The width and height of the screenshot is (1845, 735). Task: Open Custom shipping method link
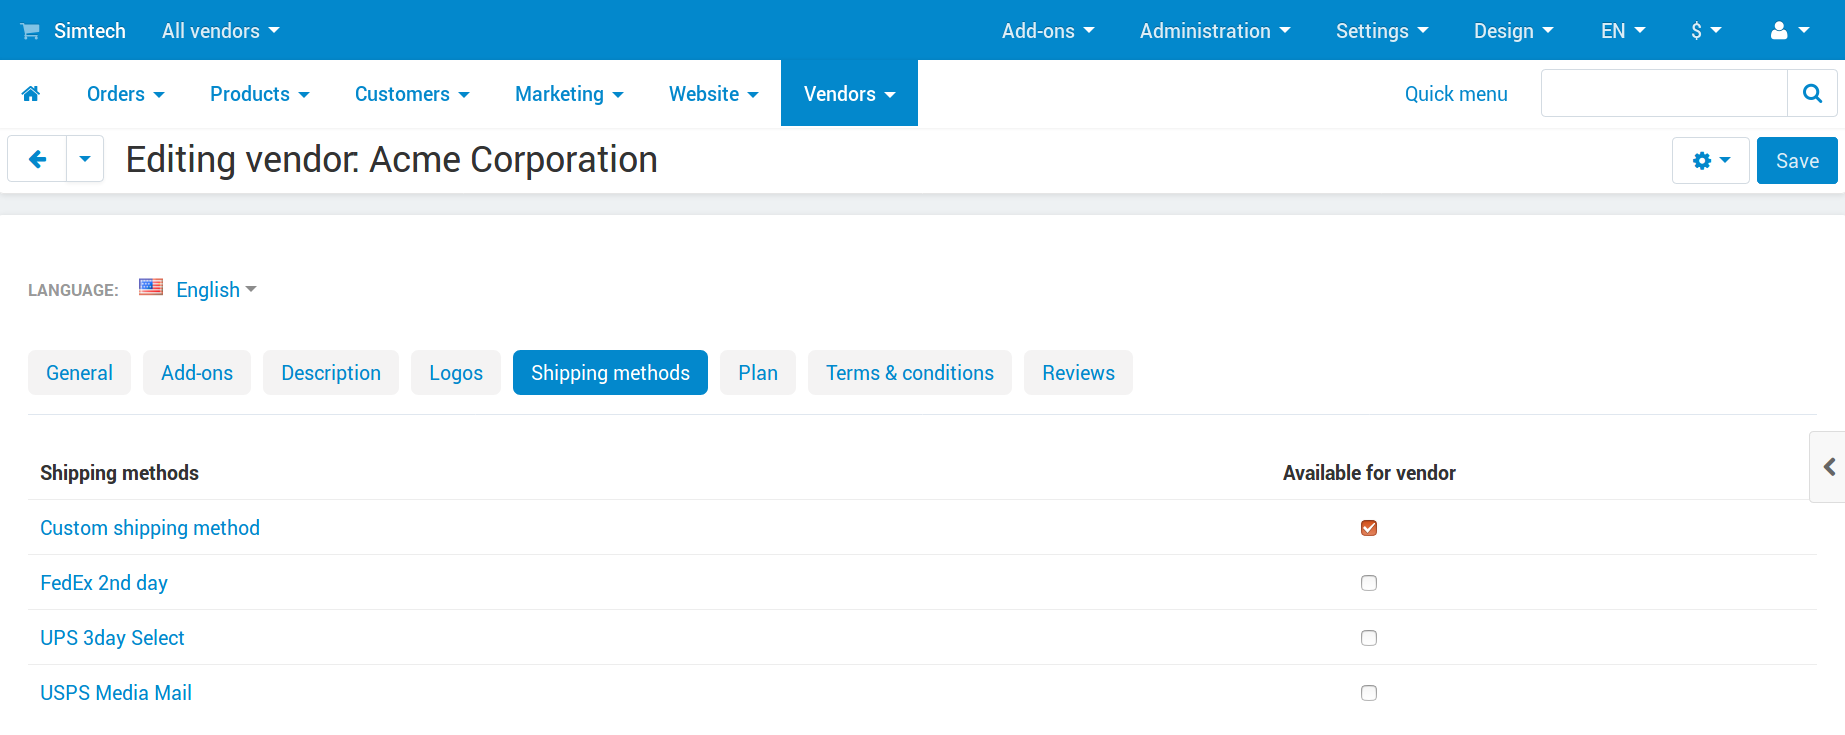(150, 528)
